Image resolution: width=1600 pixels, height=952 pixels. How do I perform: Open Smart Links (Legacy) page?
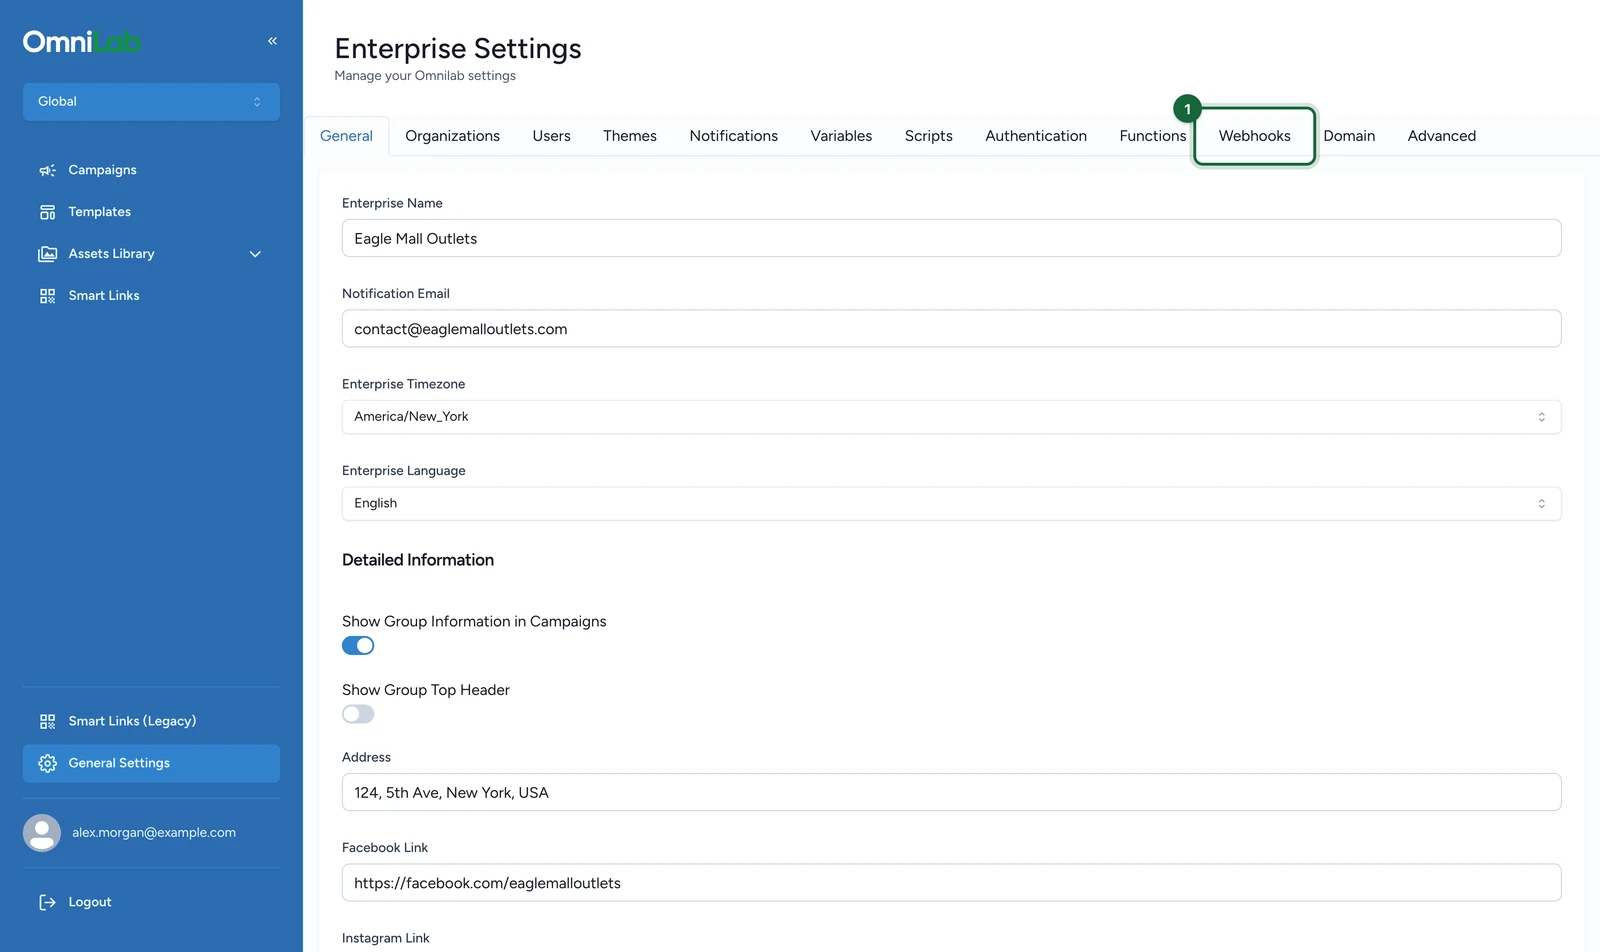point(151,721)
